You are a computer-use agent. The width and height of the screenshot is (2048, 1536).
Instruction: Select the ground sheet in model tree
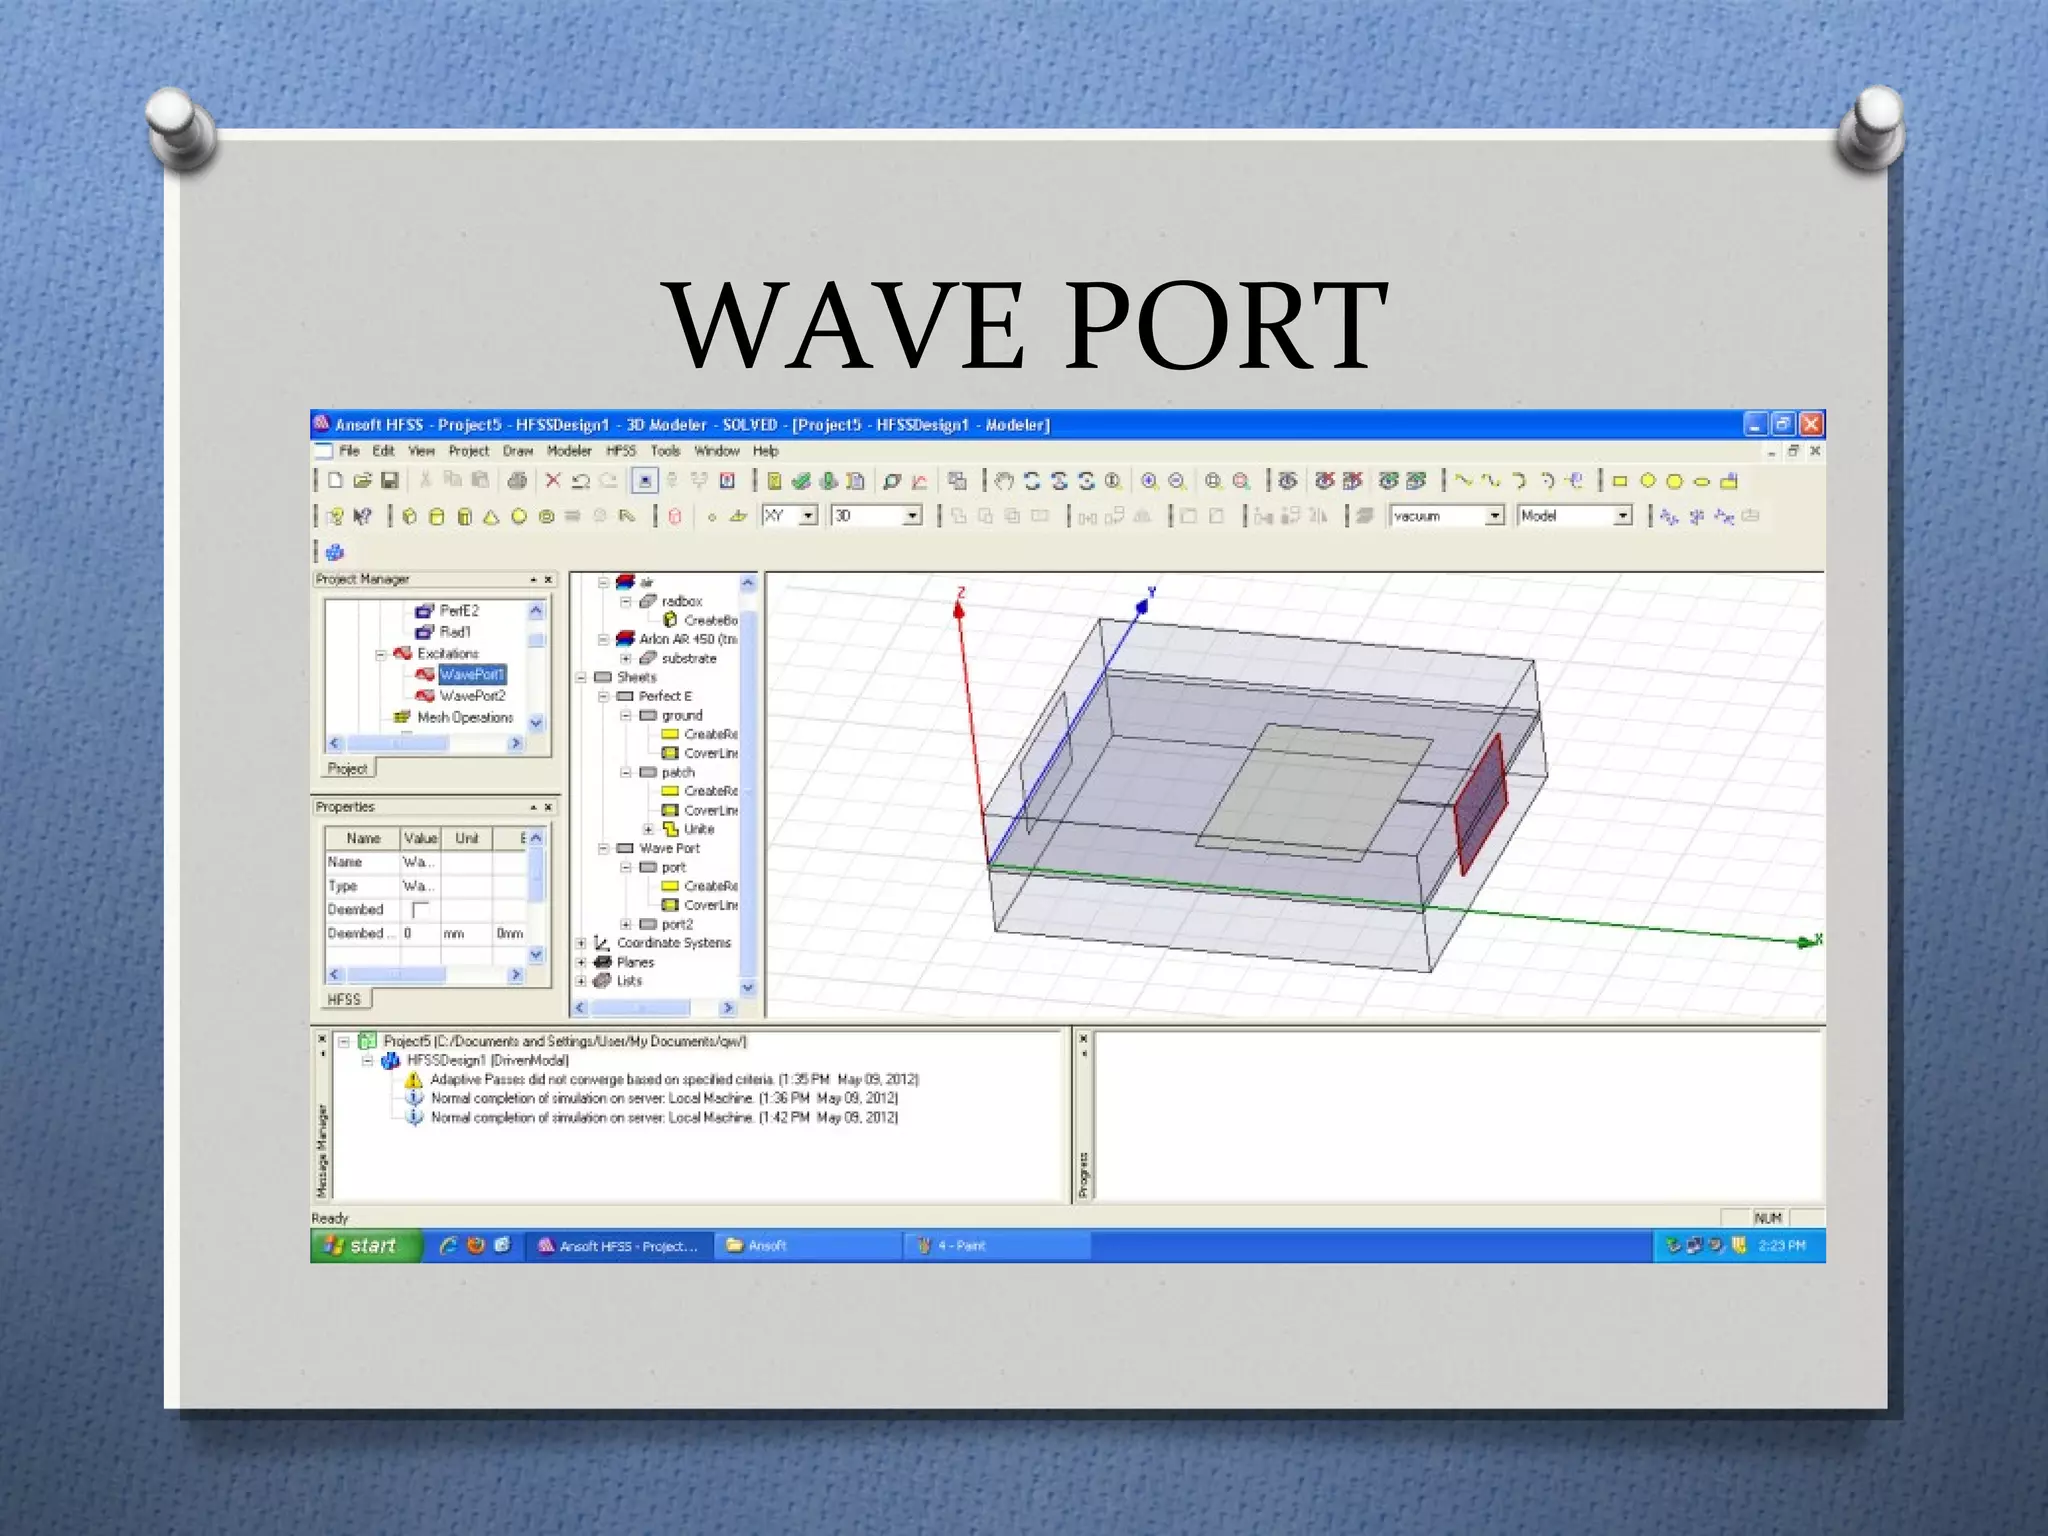tap(682, 715)
